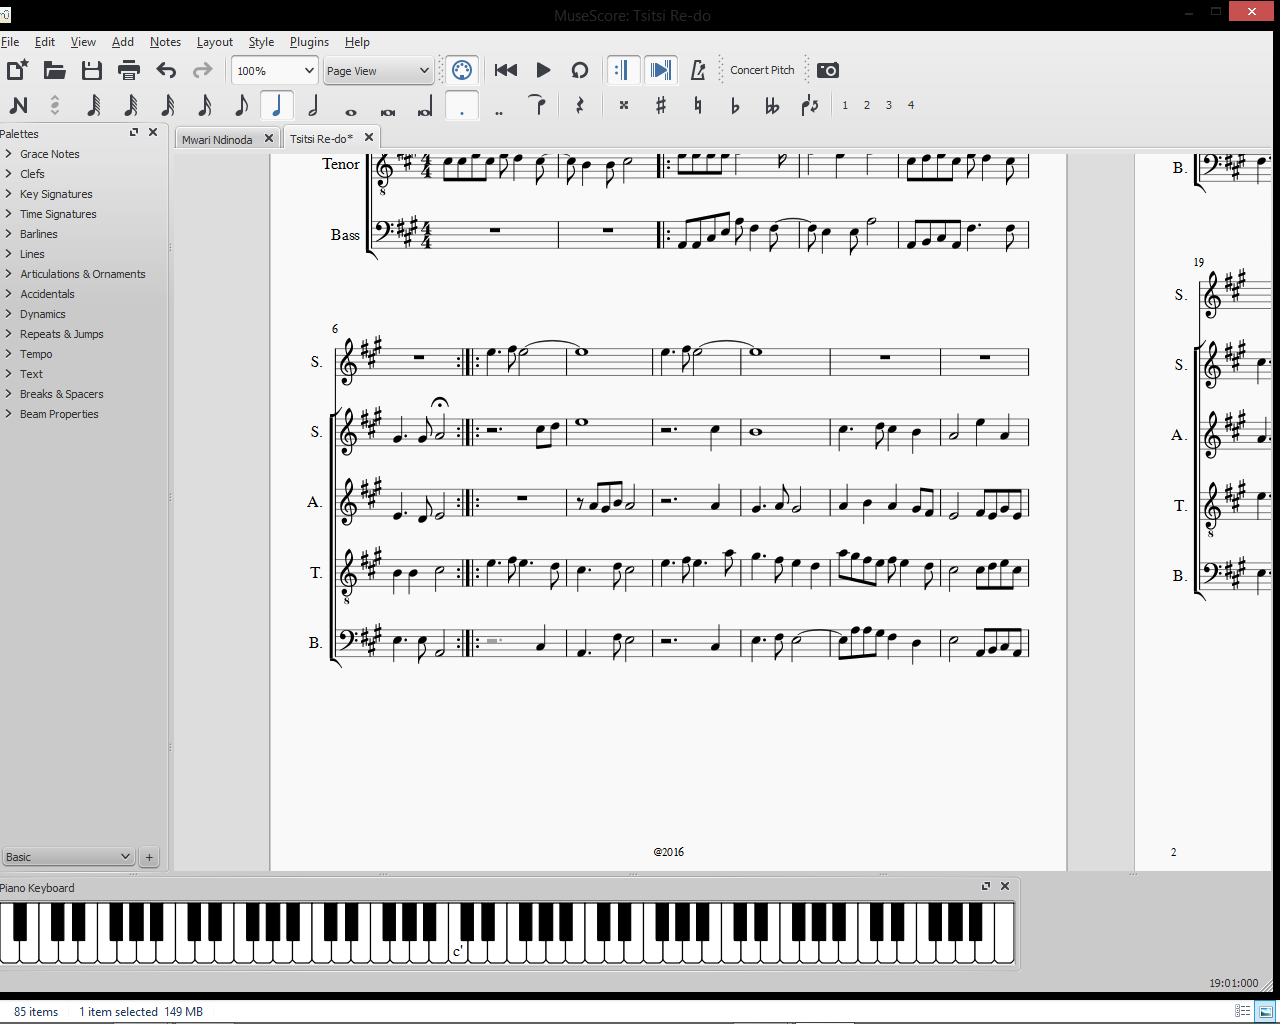Apply natural accidental
1280x1024 pixels.
(698, 105)
